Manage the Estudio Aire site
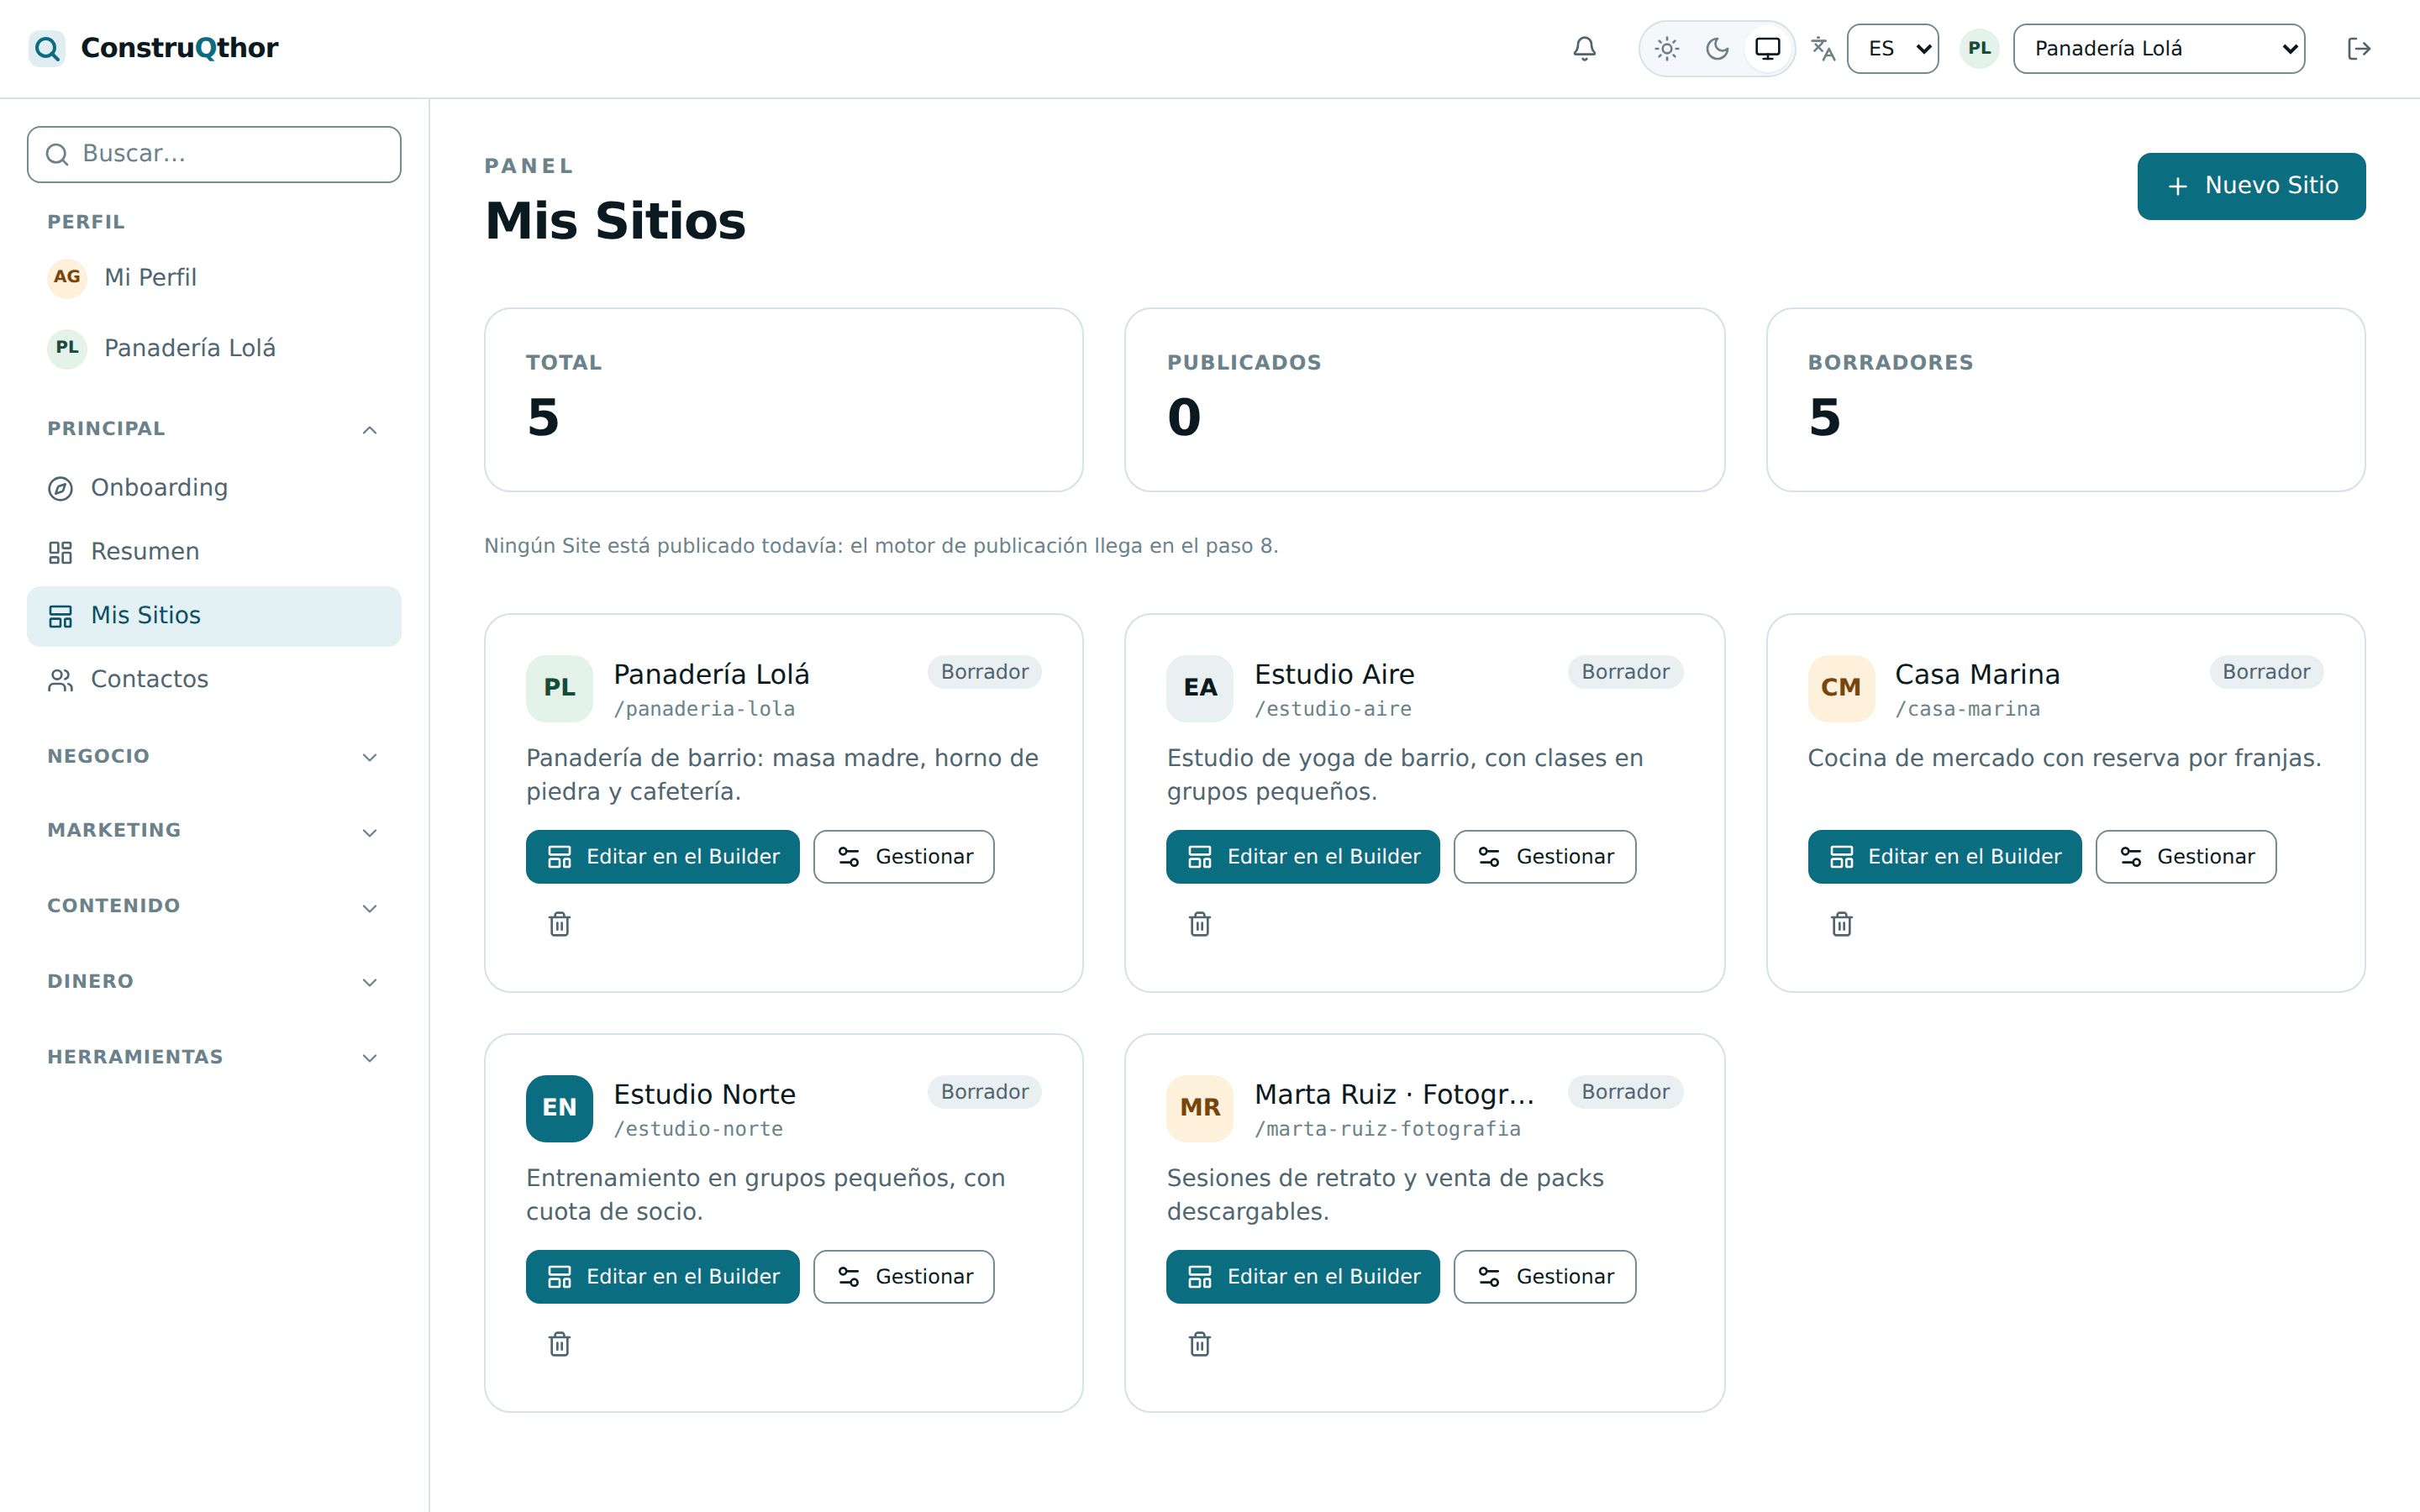2420x1512 pixels. click(1544, 857)
